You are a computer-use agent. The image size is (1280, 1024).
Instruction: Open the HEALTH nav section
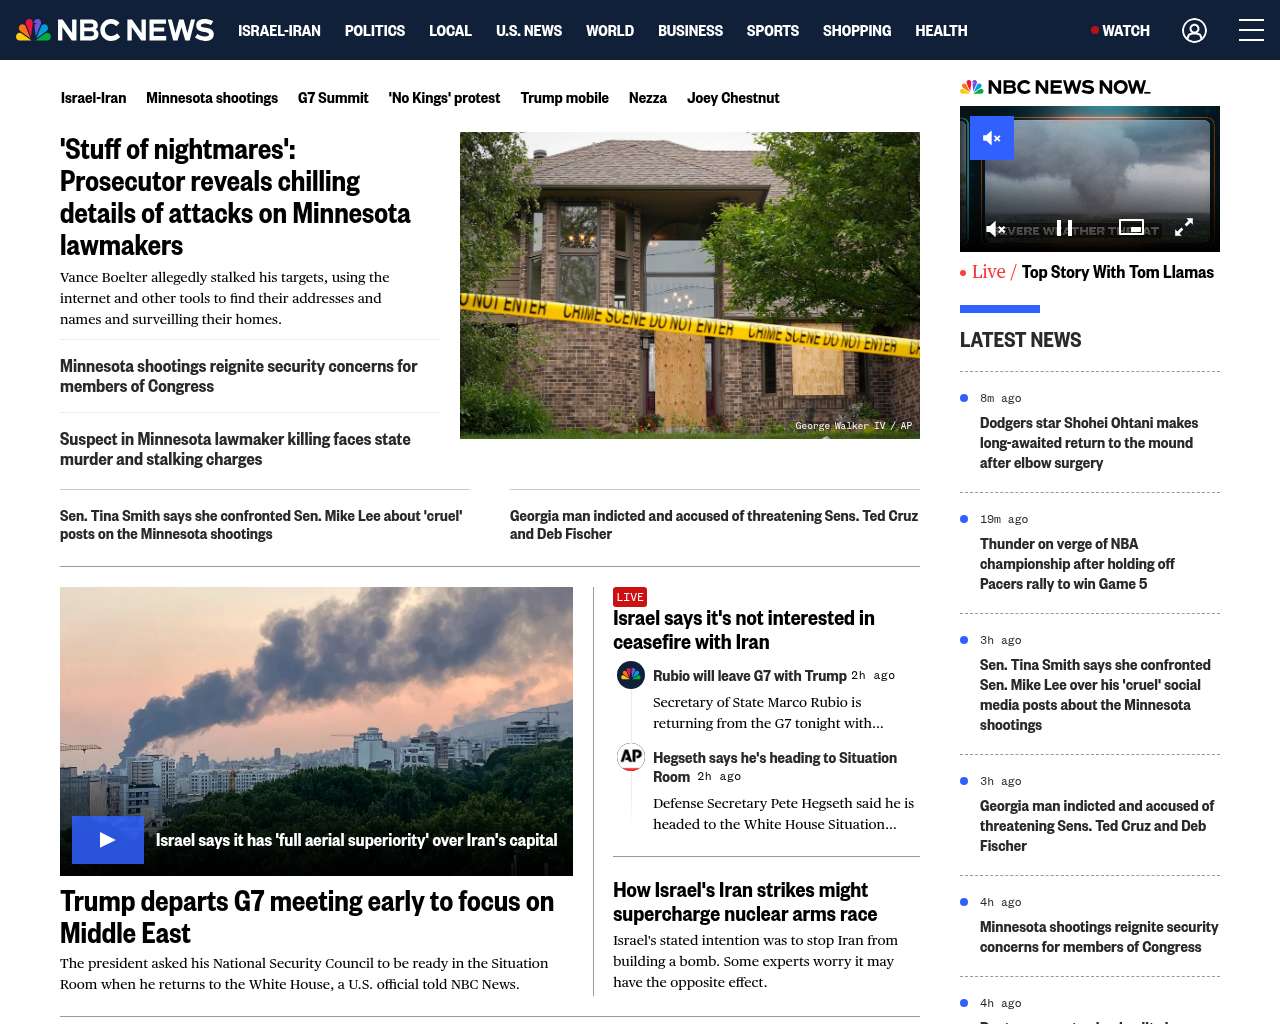pos(941,30)
